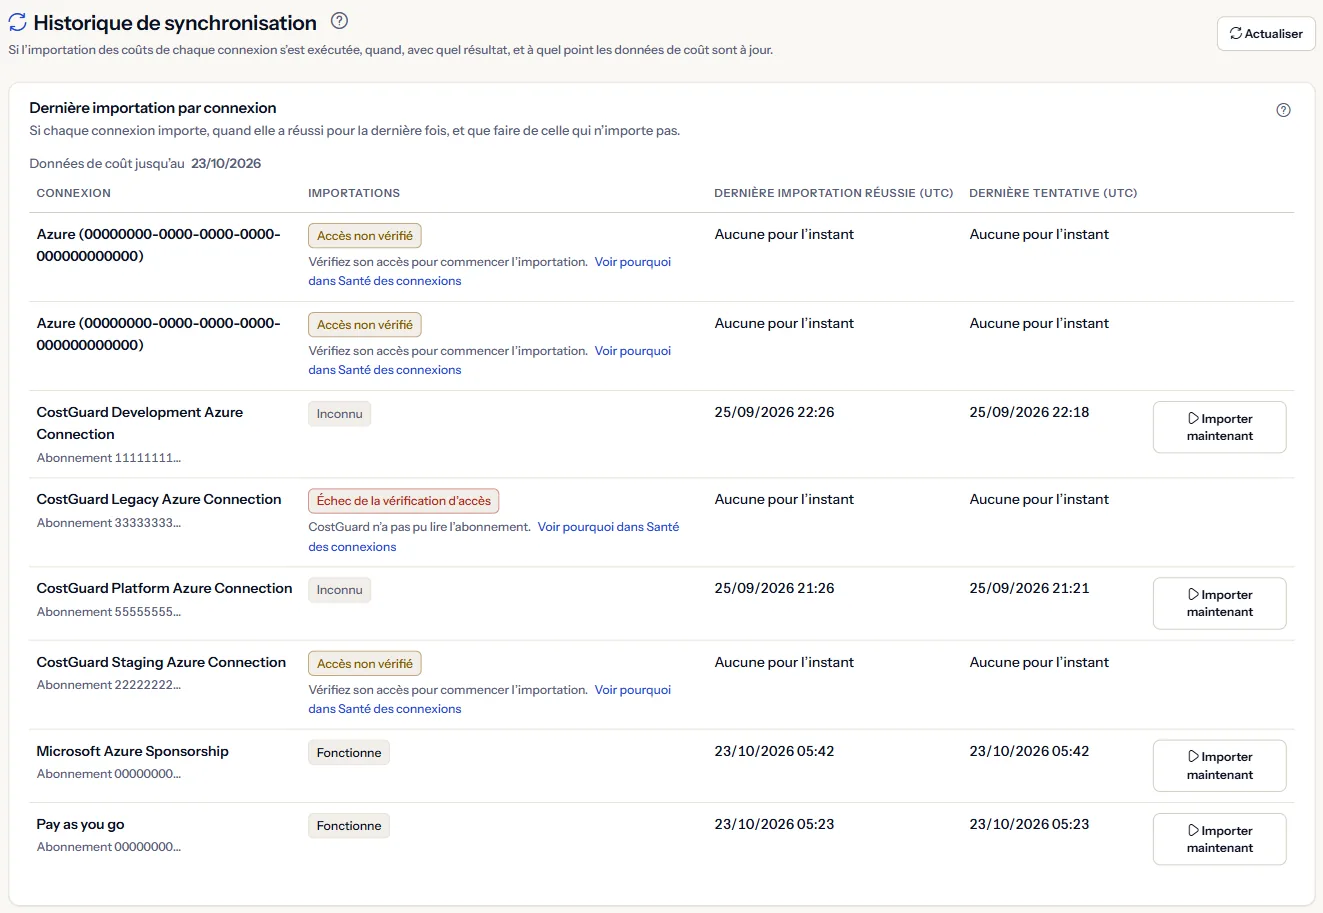The image size is (1323, 913).
Task: Click DERNIÈRE TENTATIVE (UTC) column header
Action: pos(1053,193)
